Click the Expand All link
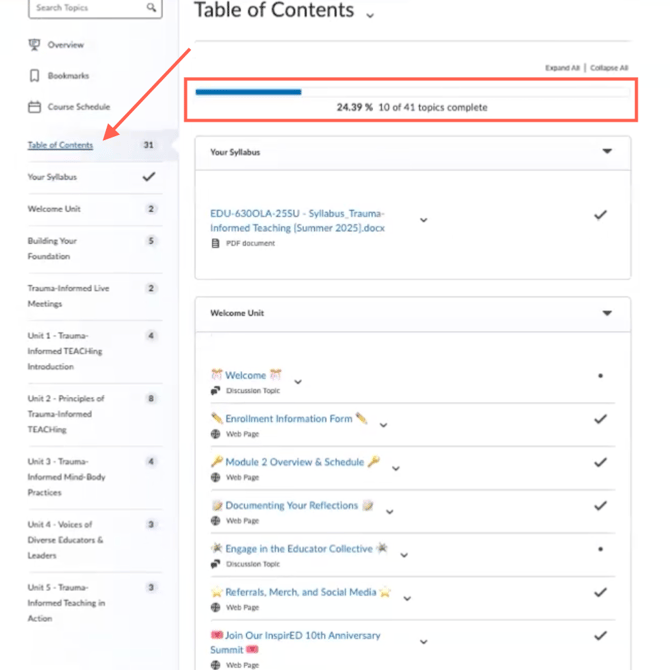Screen dimensions: 670x670 [x=562, y=68]
